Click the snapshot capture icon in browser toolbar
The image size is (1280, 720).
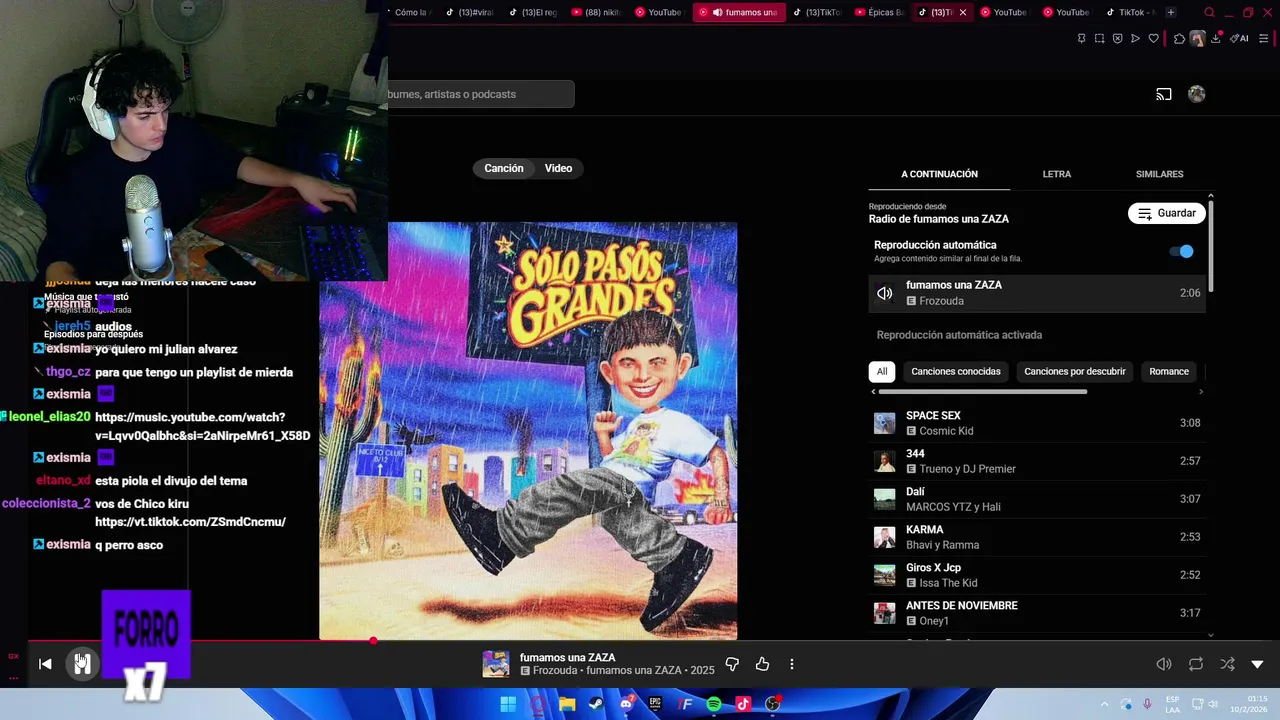coord(1099,38)
